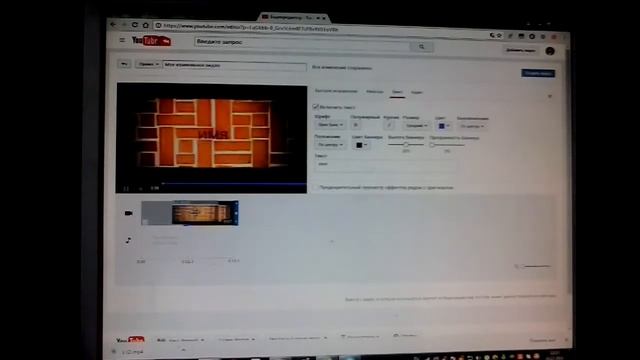Pause the preview player
This screenshot has width=640, height=360.
(x=126, y=189)
